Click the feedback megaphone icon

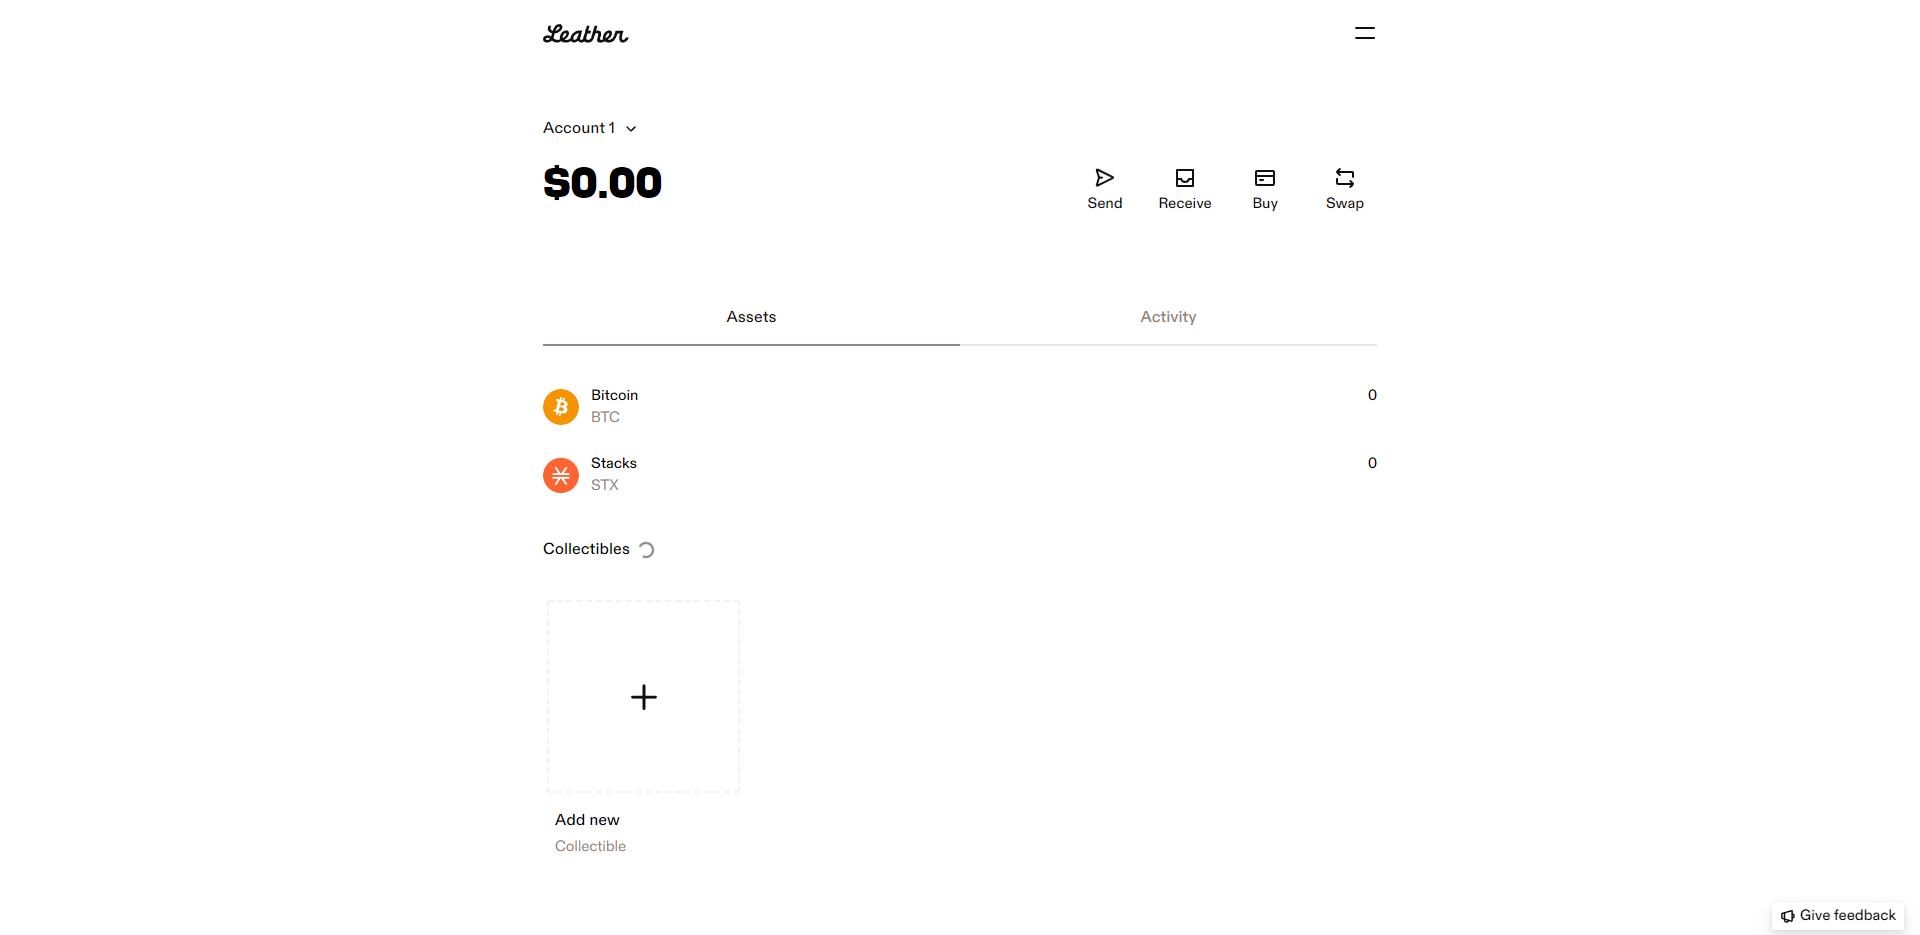(1788, 916)
